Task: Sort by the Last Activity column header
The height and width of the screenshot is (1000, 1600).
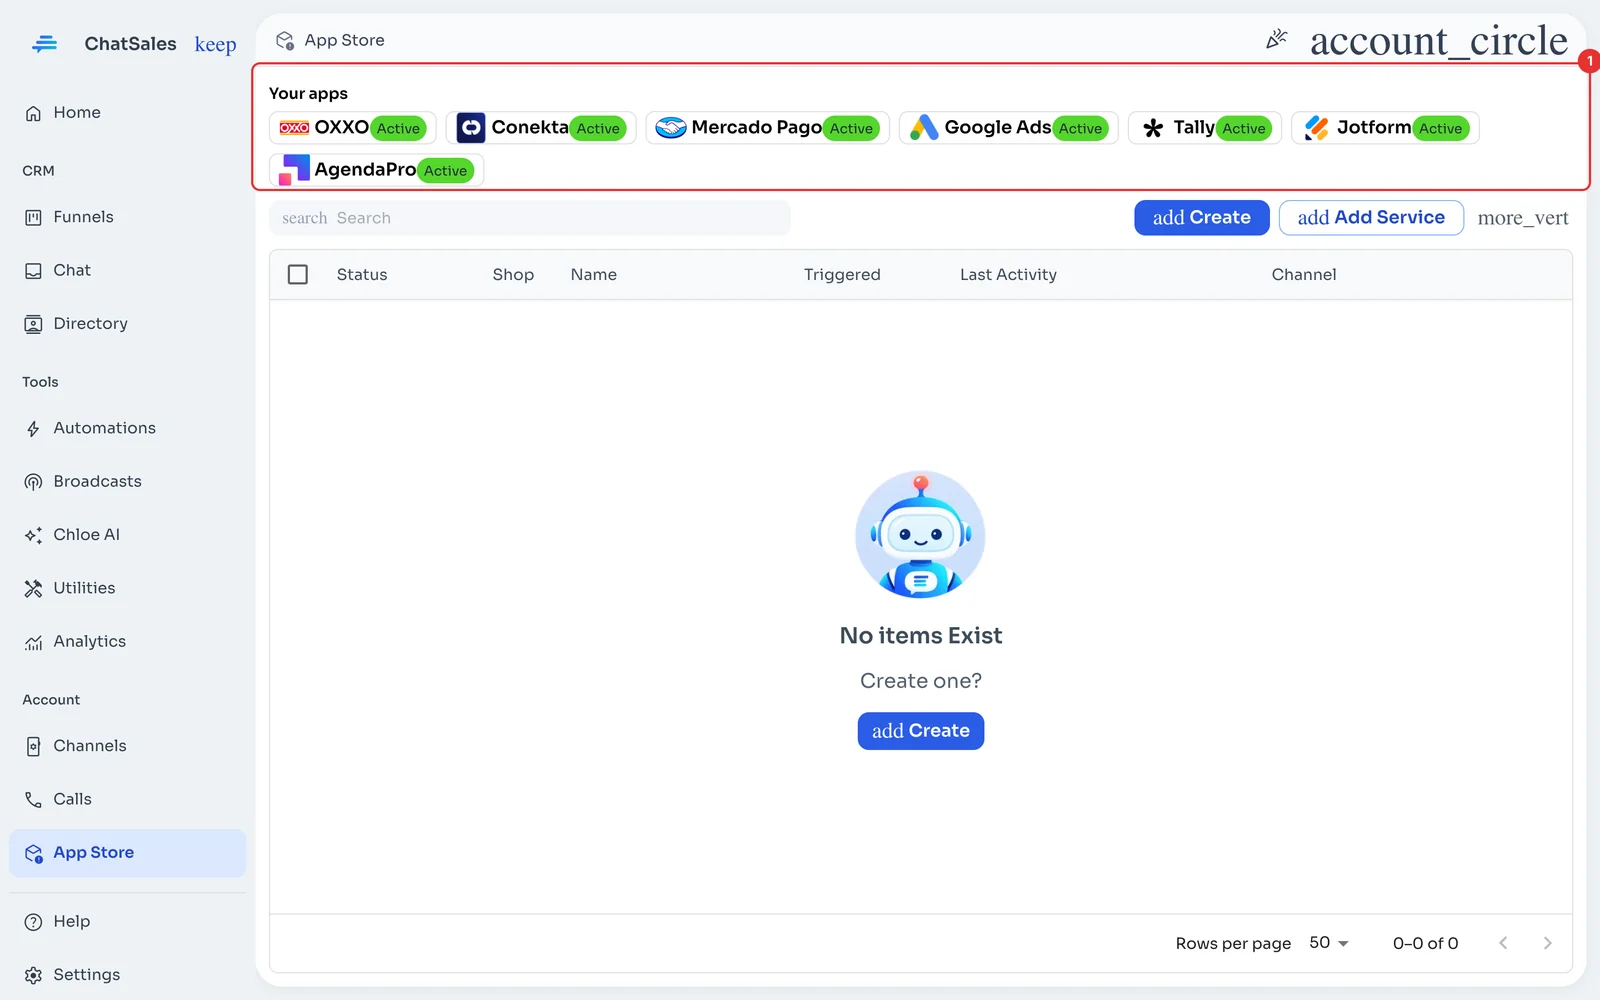Action: (1008, 275)
